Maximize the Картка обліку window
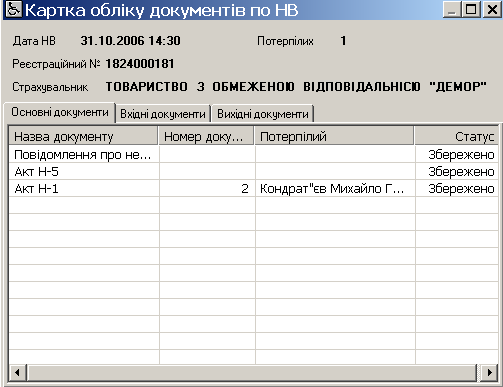The width and height of the screenshot is (503, 387). pyautogui.click(x=471, y=10)
